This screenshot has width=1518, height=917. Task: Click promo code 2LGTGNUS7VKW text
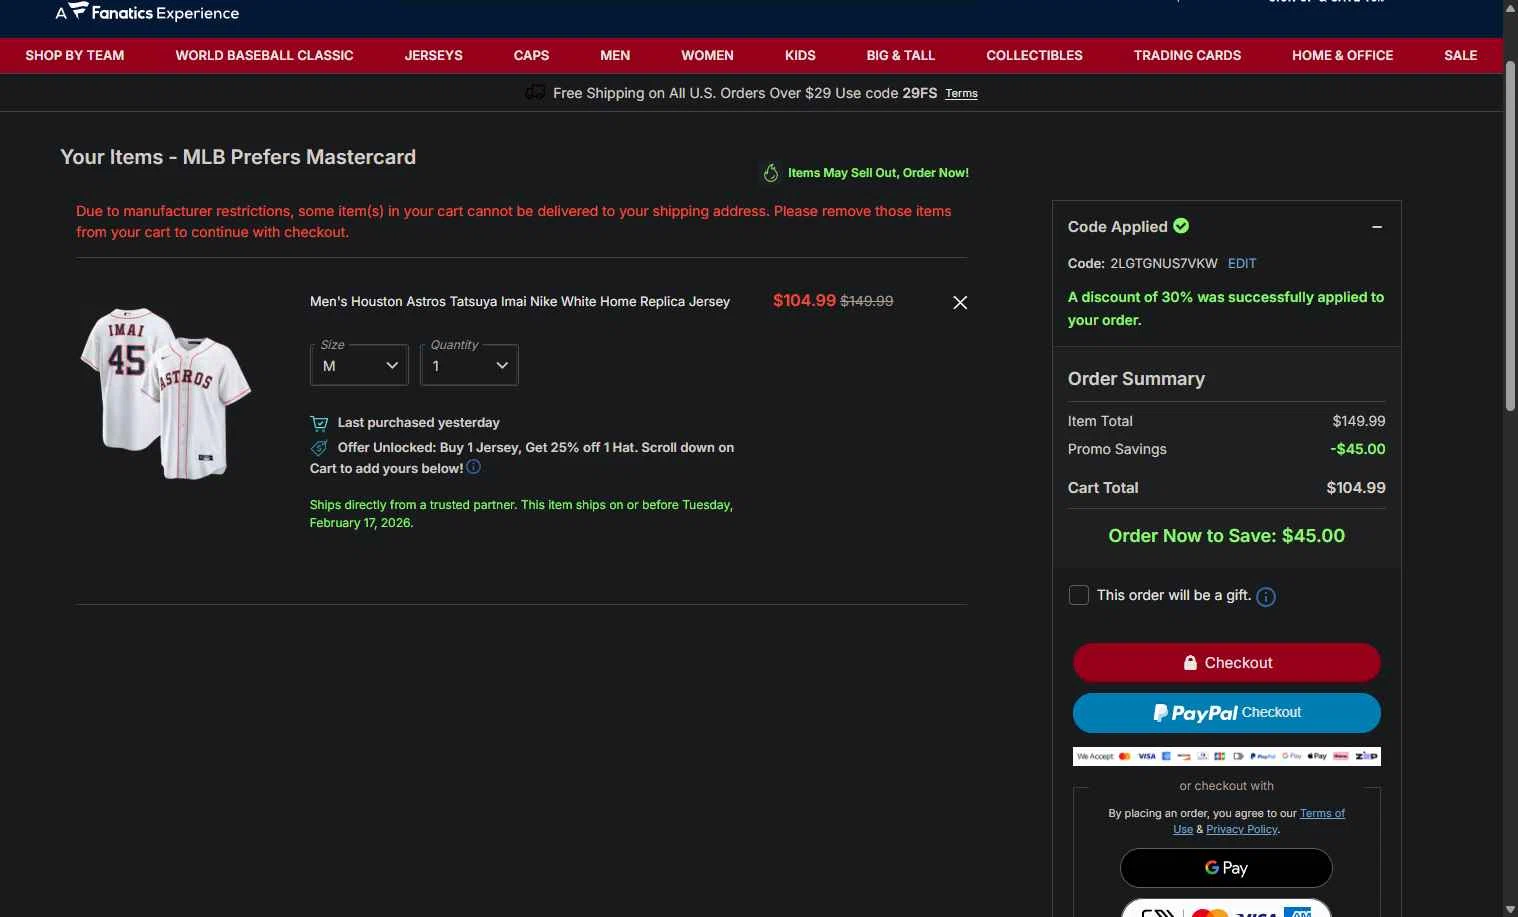[x=1164, y=263]
